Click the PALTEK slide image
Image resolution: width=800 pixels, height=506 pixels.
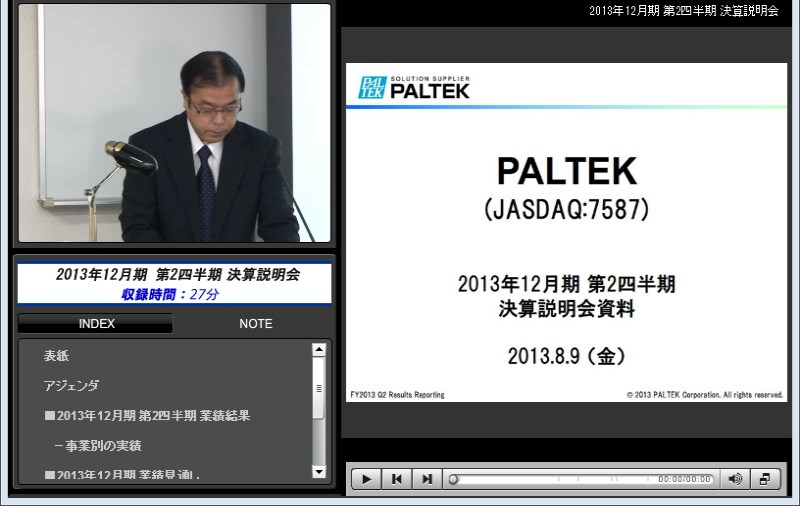point(566,233)
